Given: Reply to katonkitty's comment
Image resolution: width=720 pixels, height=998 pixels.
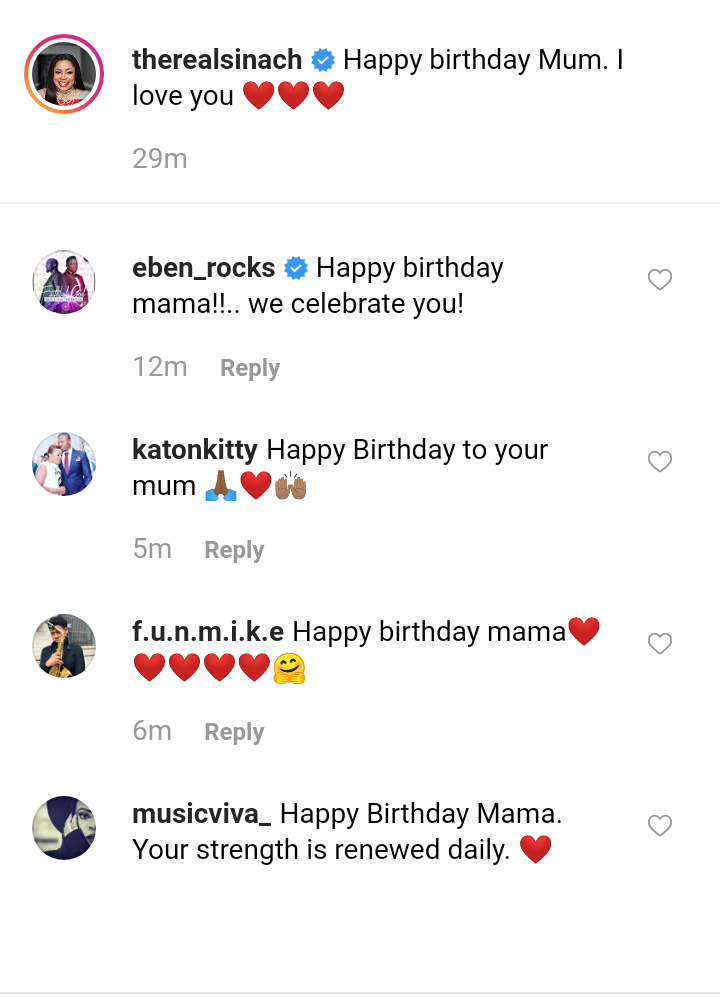Looking at the screenshot, I should [234, 550].
